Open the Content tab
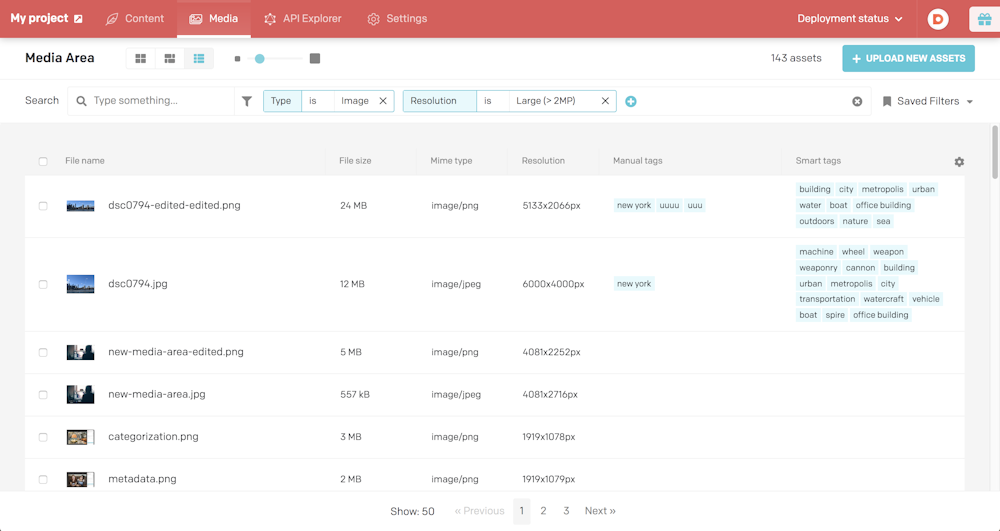 tap(135, 19)
